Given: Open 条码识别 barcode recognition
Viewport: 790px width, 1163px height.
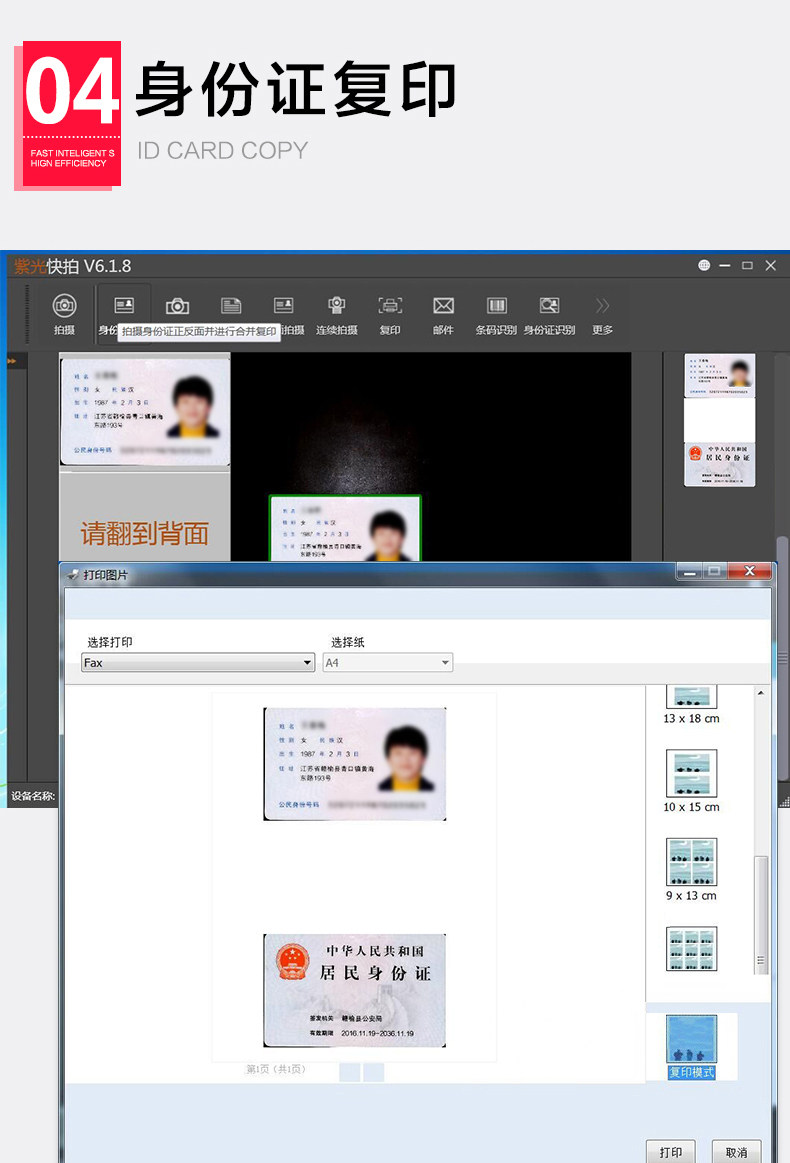Looking at the screenshot, I should tap(496, 314).
